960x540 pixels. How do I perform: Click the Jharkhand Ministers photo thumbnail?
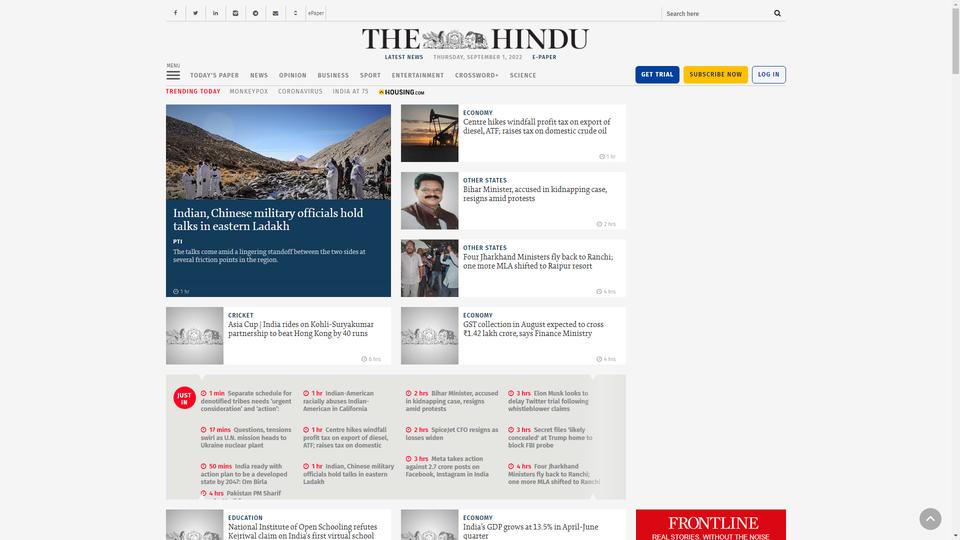click(x=430, y=268)
